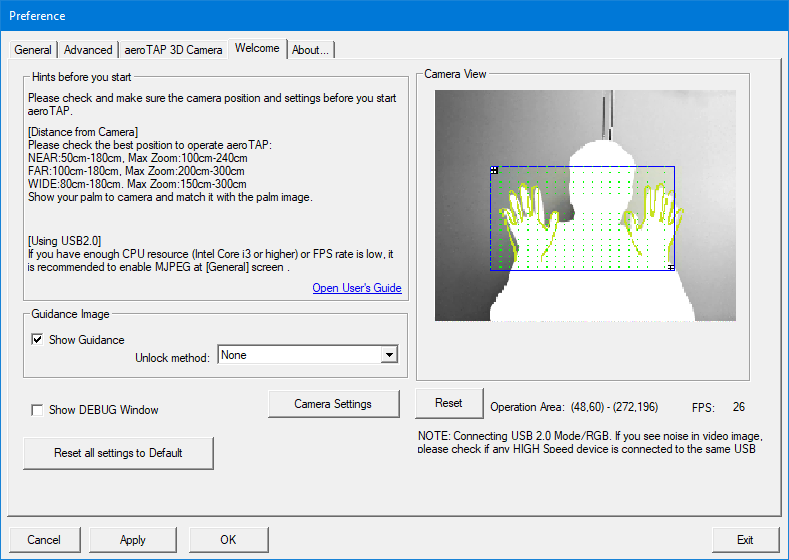Toggle the Show Guidance checkbox
Viewport: 789px width, 560px height.
click(x=37, y=340)
